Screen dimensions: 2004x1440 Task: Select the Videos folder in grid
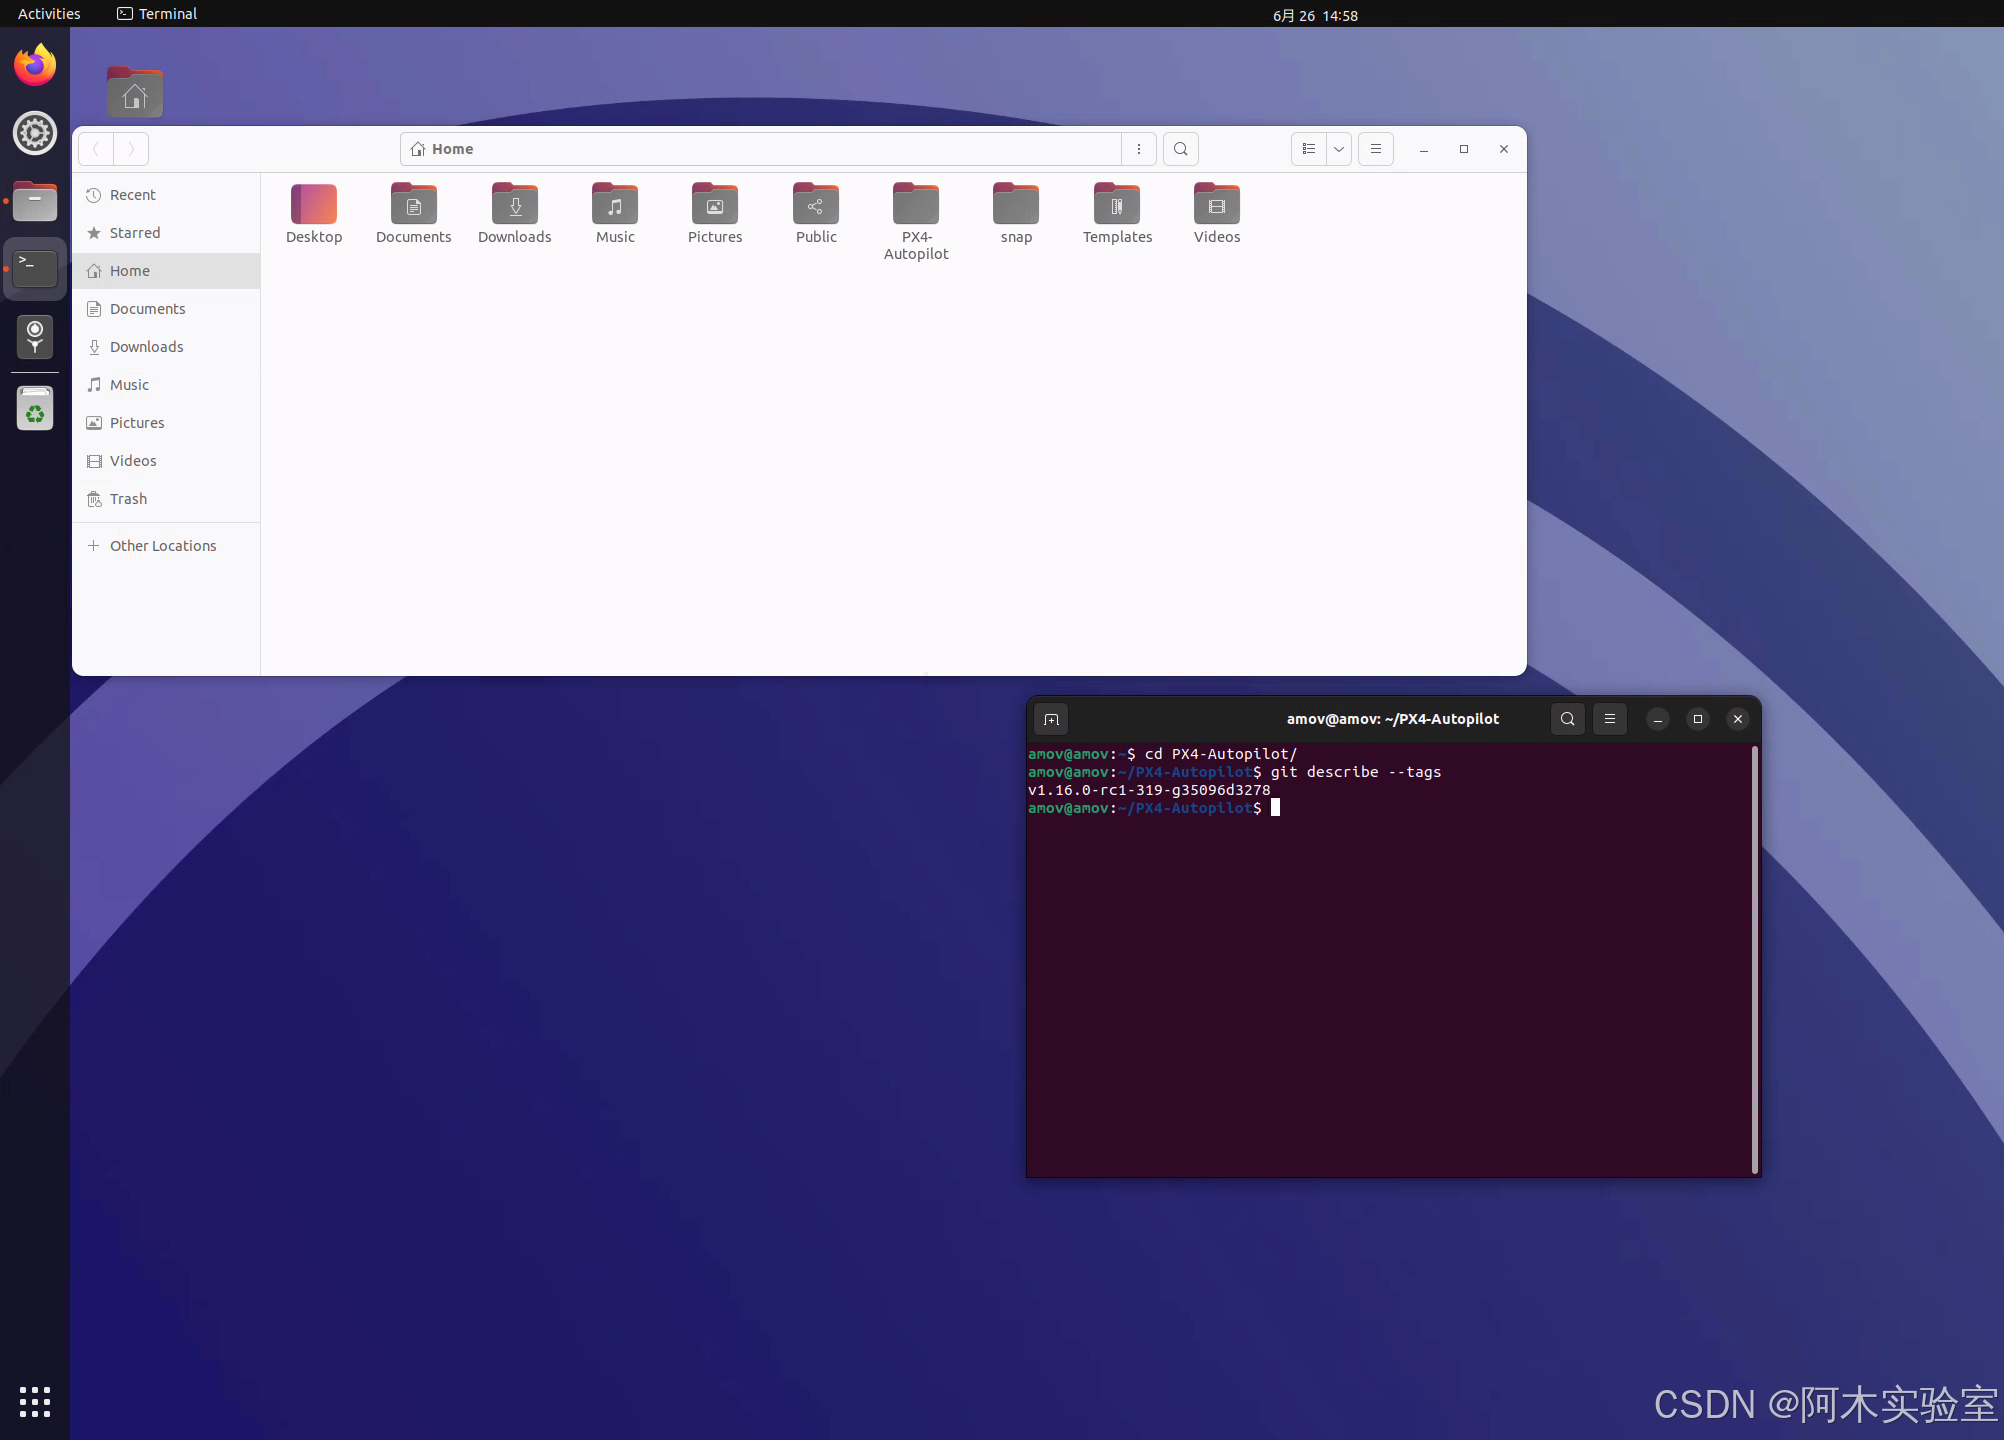click(1217, 214)
